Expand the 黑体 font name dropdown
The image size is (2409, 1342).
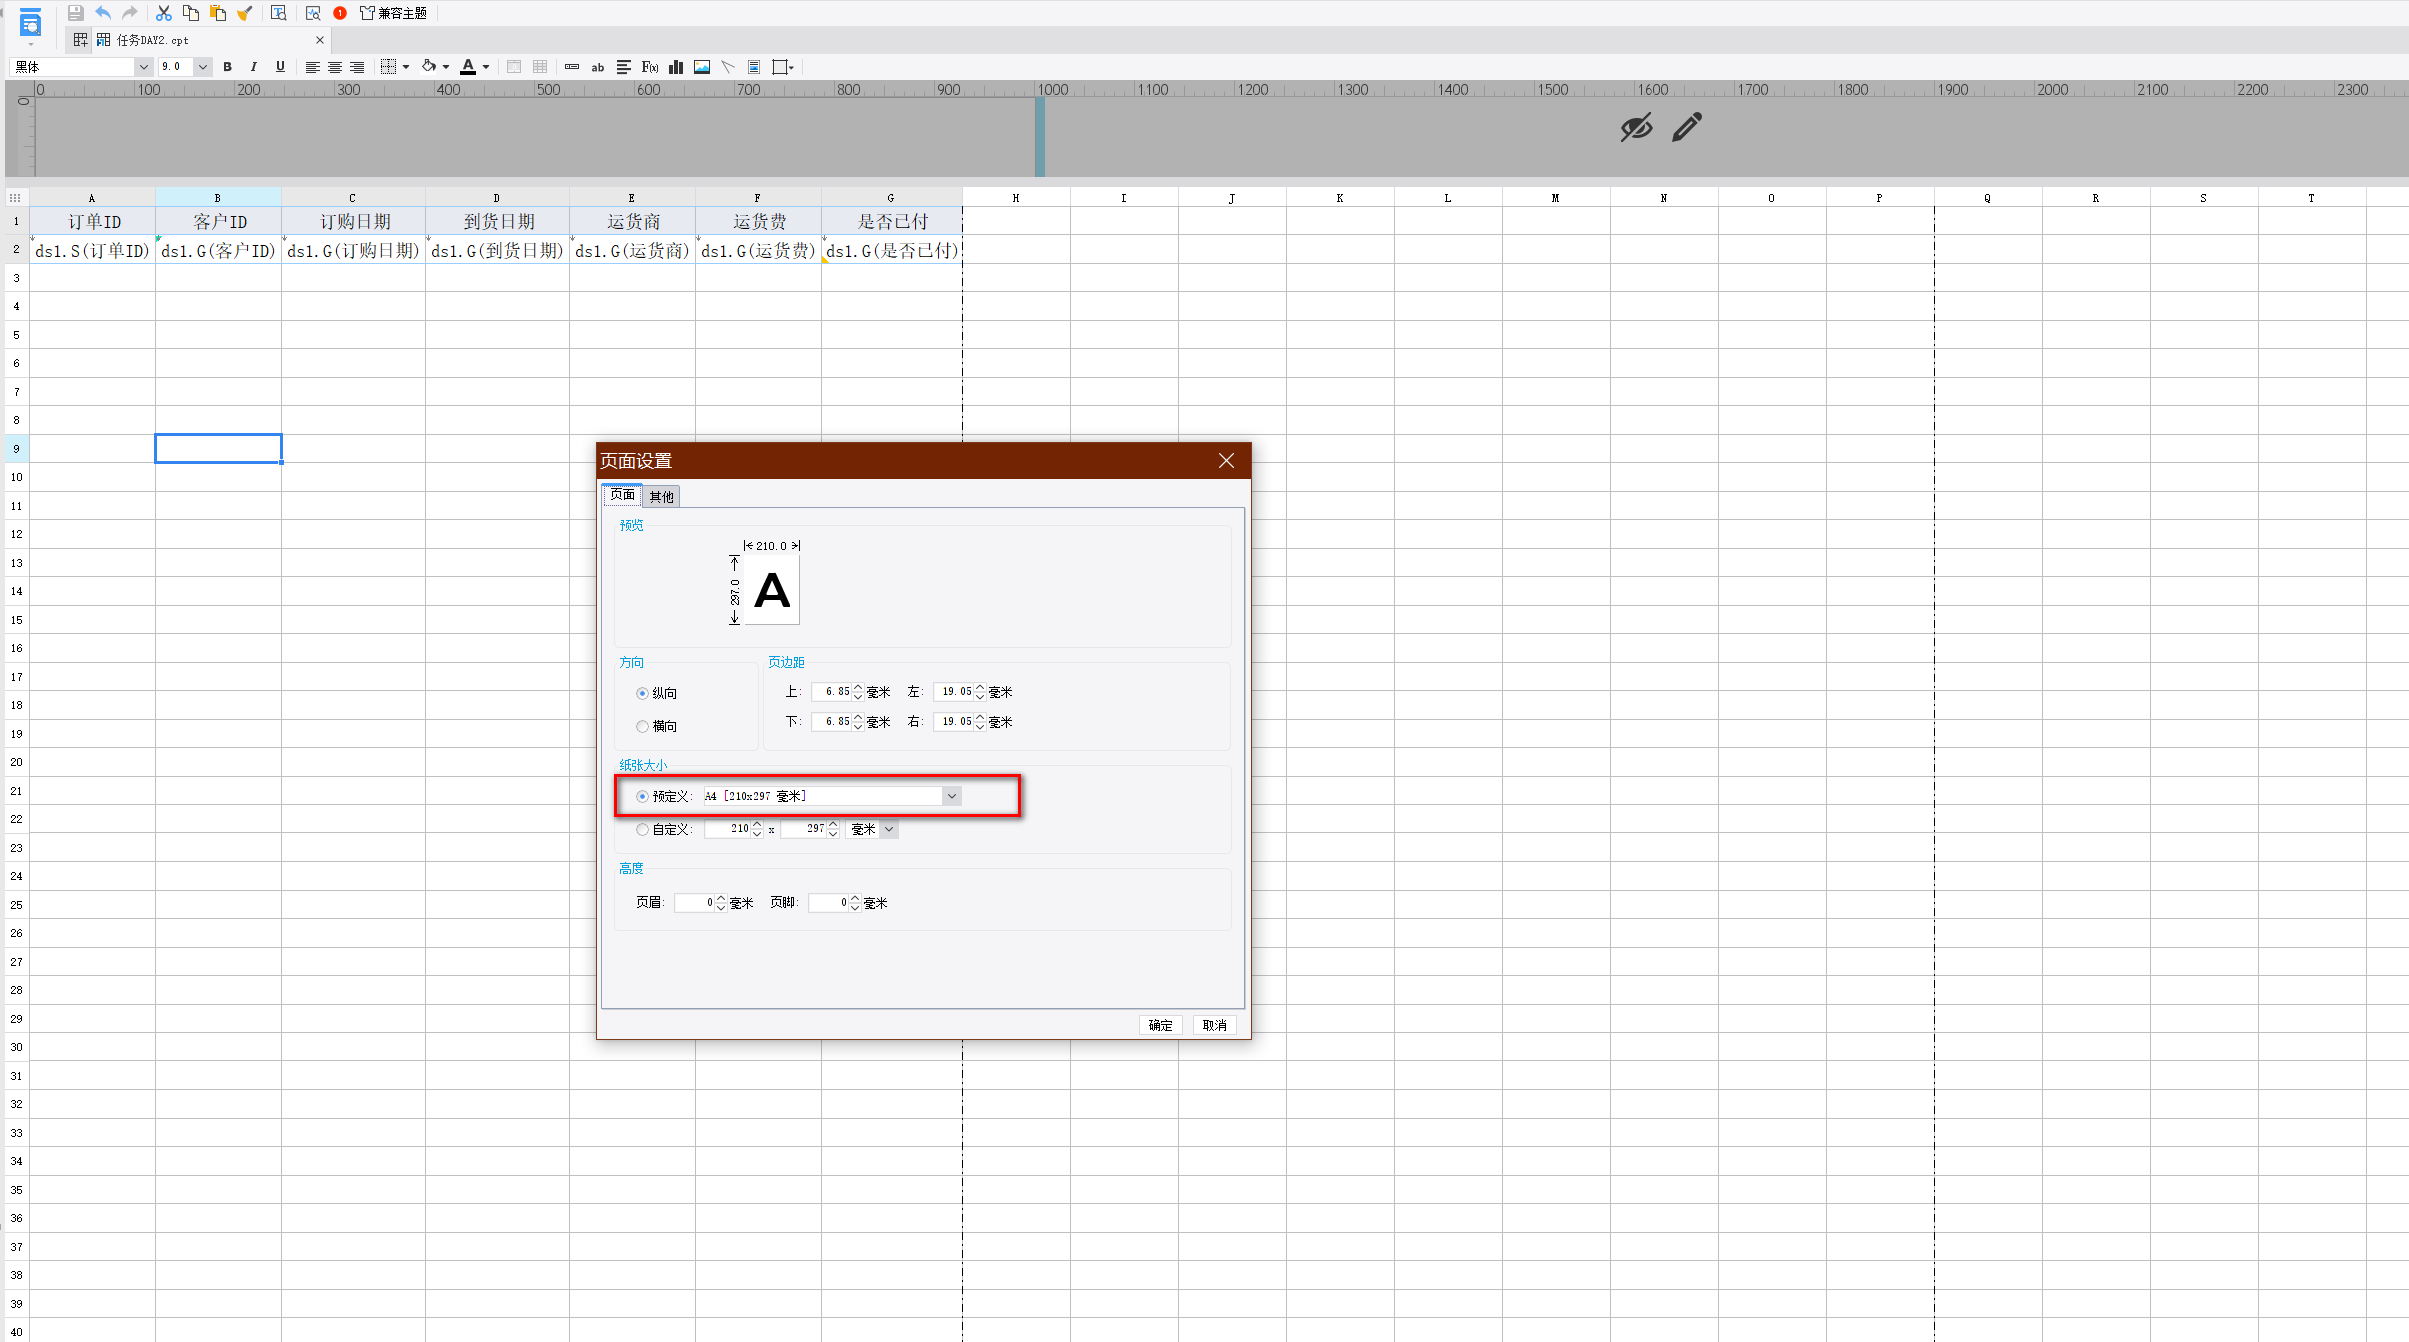point(143,67)
